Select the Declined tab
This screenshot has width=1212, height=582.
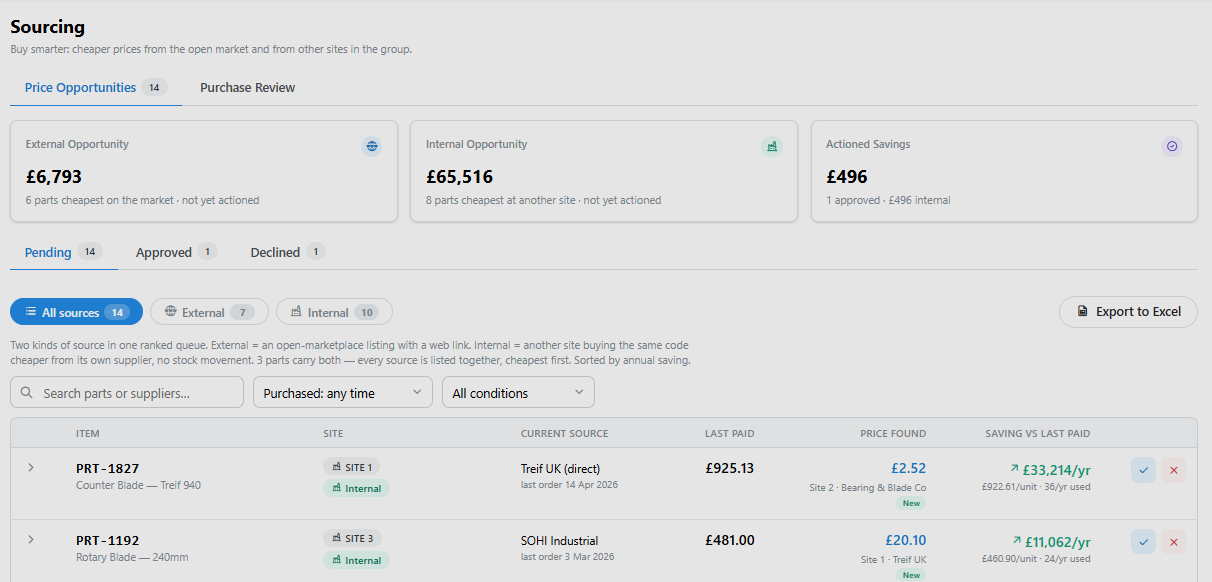pos(287,252)
